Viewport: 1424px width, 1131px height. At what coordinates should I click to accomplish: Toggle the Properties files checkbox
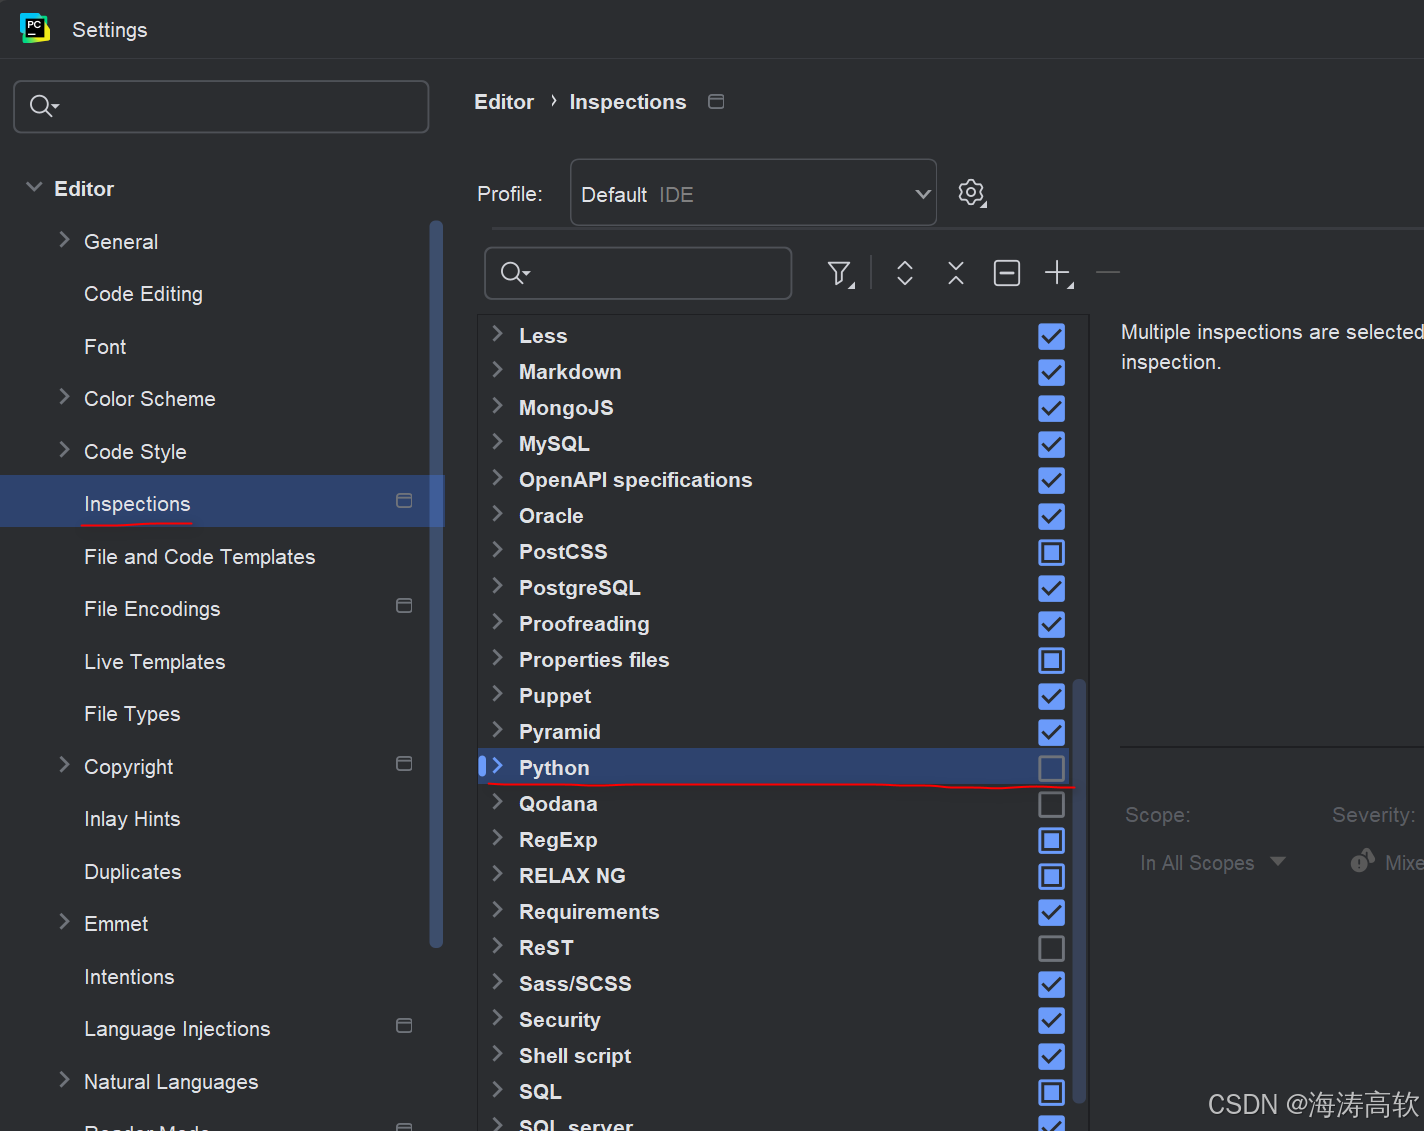[x=1051, y=660]
